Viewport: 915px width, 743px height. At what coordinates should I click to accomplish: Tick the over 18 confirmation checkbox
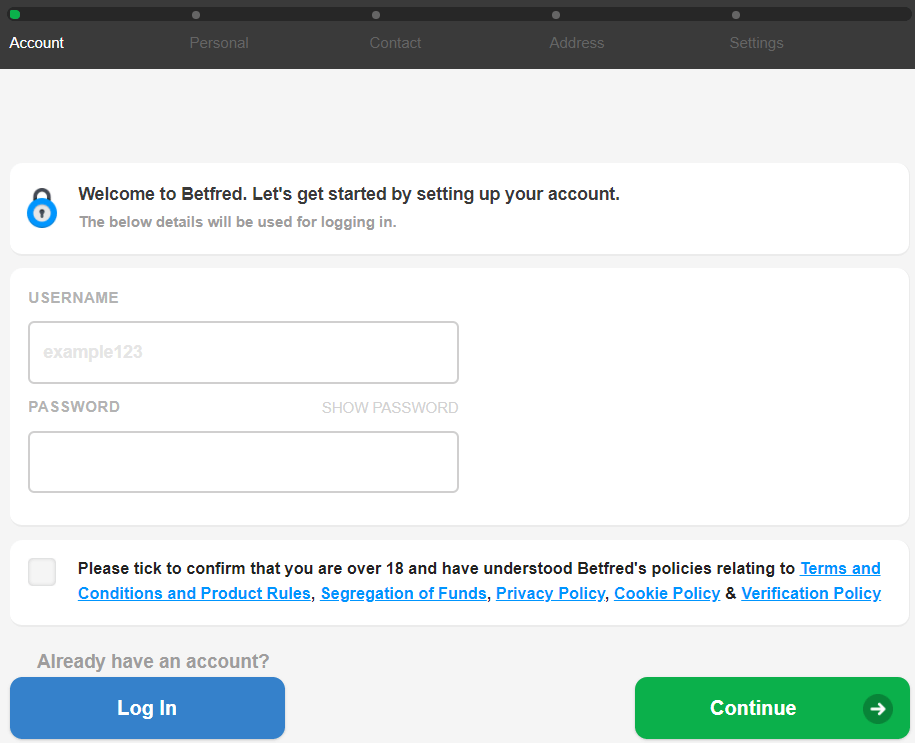[x=42, y=572]
